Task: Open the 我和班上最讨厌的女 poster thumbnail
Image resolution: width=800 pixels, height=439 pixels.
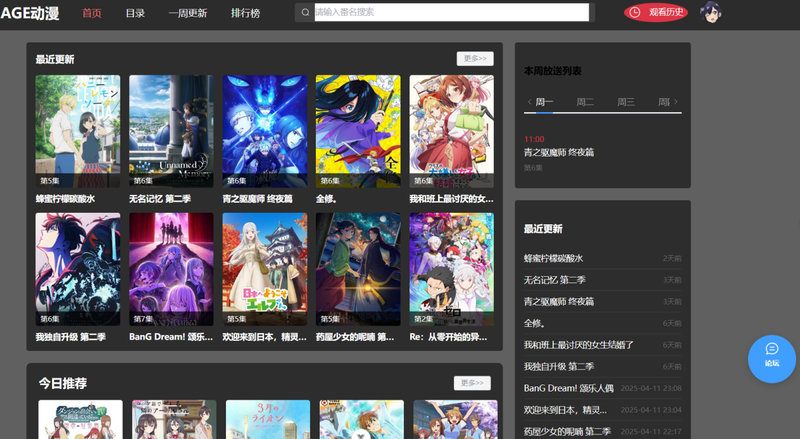Action: 452,131
